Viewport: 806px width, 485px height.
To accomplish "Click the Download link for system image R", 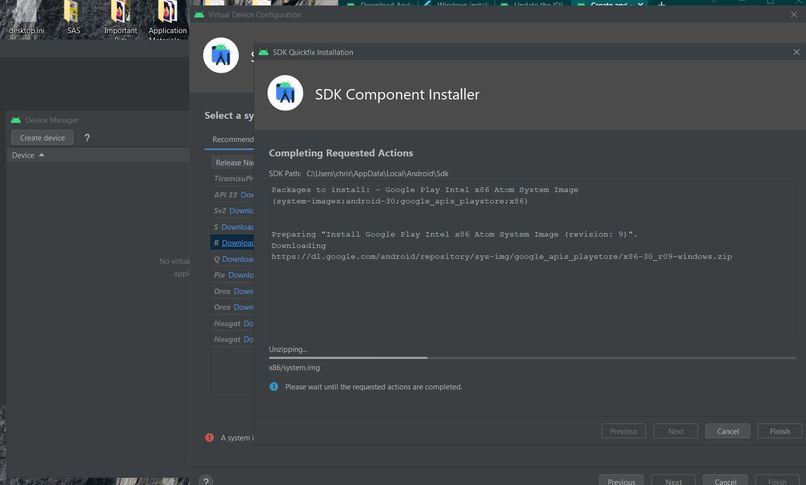I will (238, 243).
